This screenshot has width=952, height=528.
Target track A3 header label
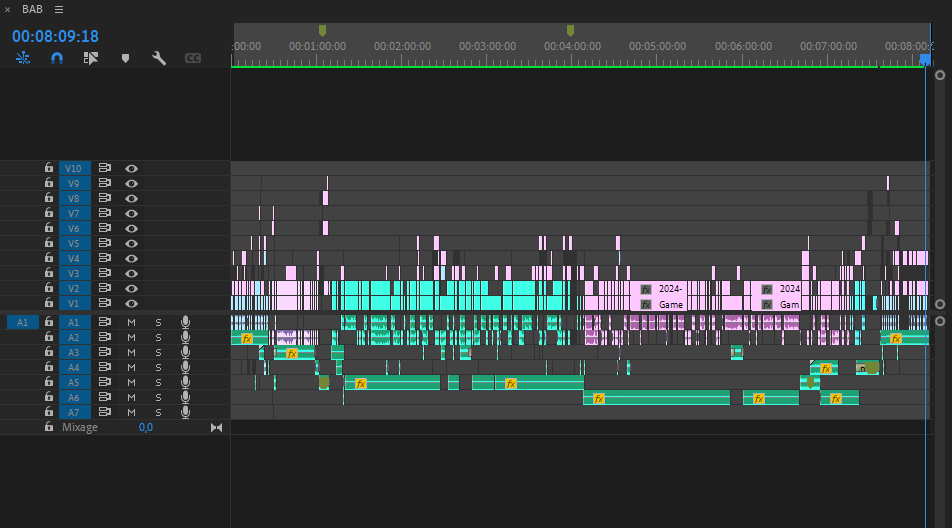[x=74, y=352]
